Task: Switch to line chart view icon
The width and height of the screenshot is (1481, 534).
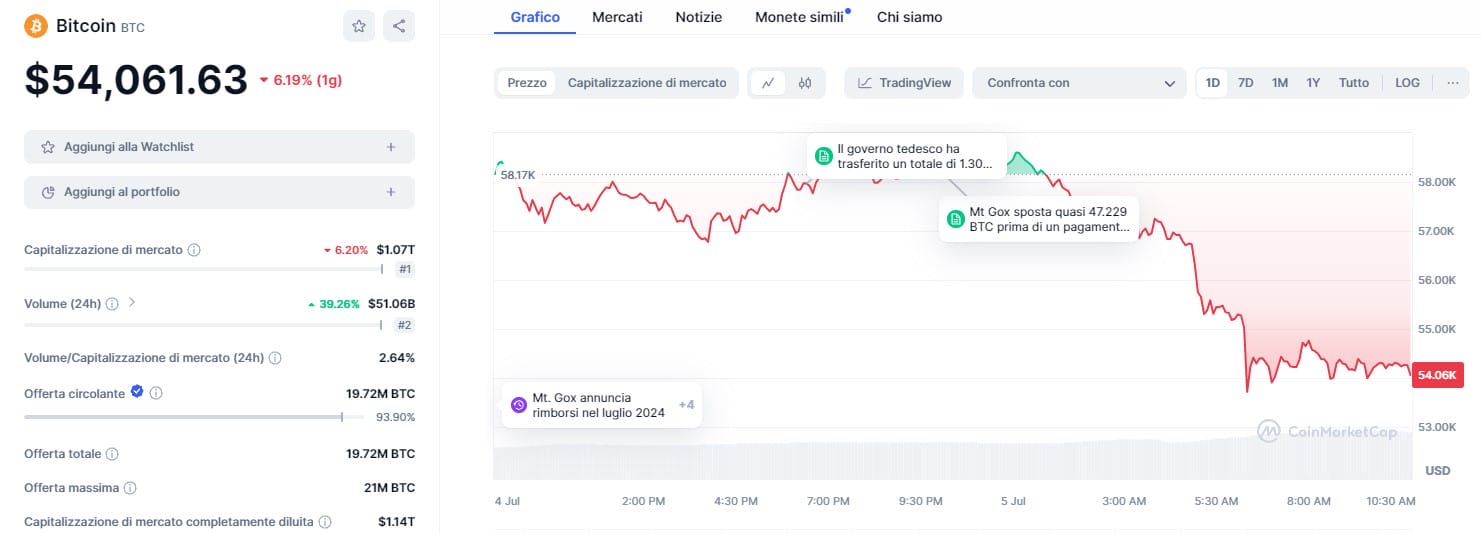Action: 767,83
